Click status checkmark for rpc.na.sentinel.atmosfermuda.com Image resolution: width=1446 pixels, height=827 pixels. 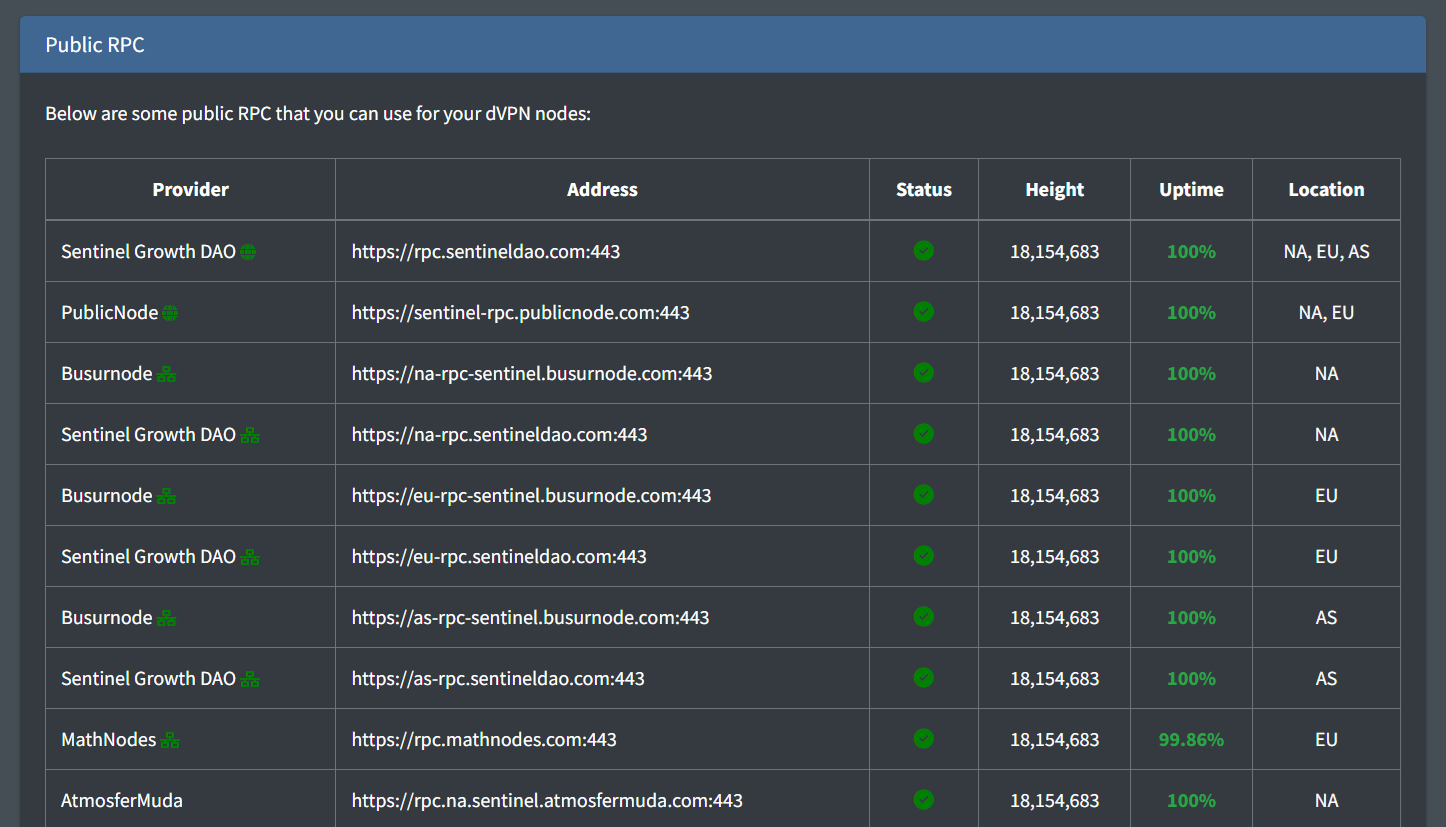[x=924, y=799]
